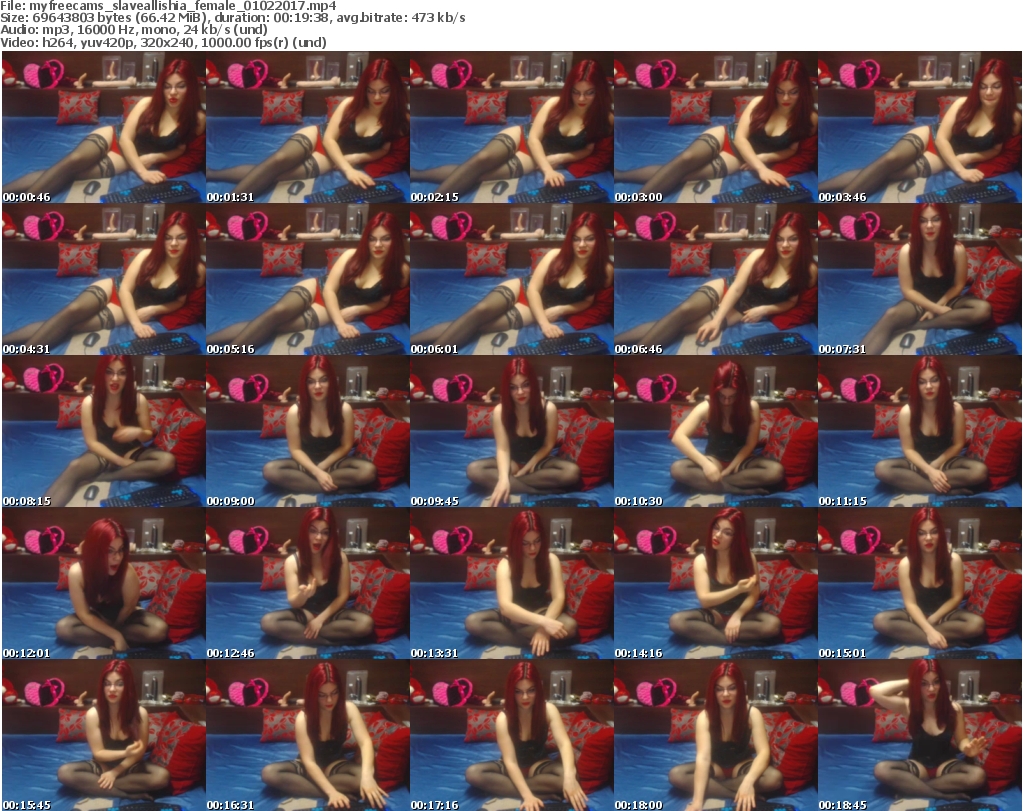Click the thumbnail at 00:12:01
This screenshot has height=811, width=1024.
coord(104,584)
